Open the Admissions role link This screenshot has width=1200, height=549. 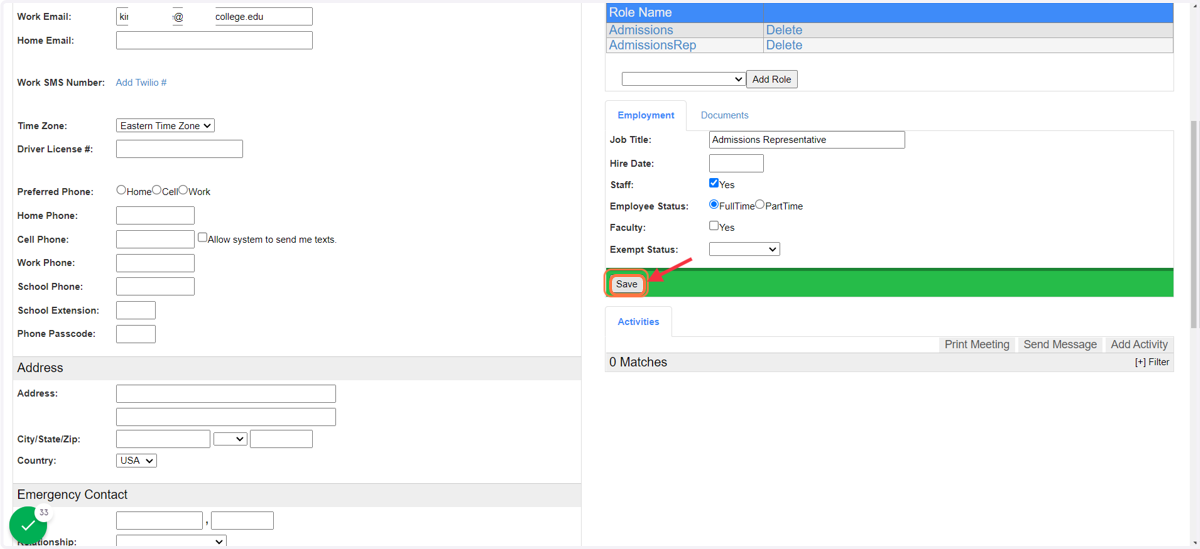pos(641,30)
